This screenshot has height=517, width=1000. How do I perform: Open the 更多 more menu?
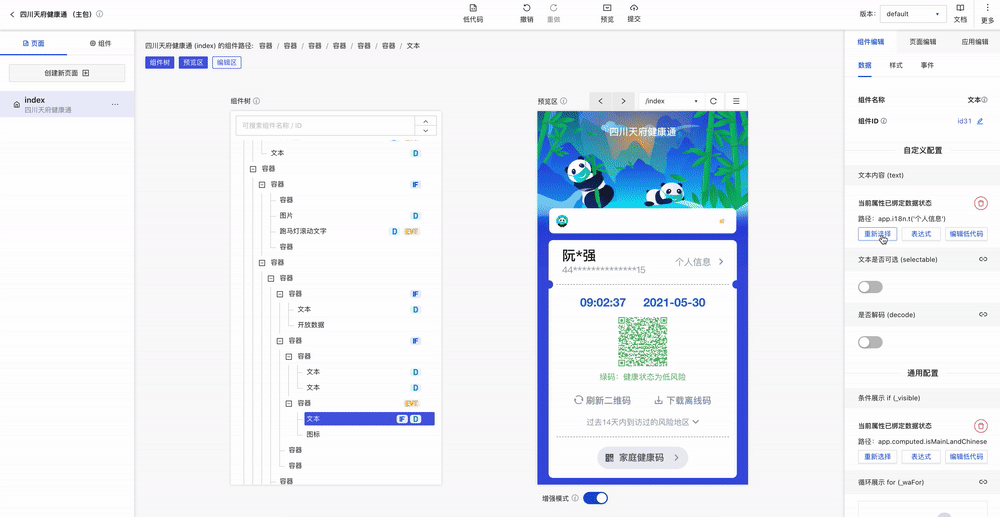(x=987, y=13)
